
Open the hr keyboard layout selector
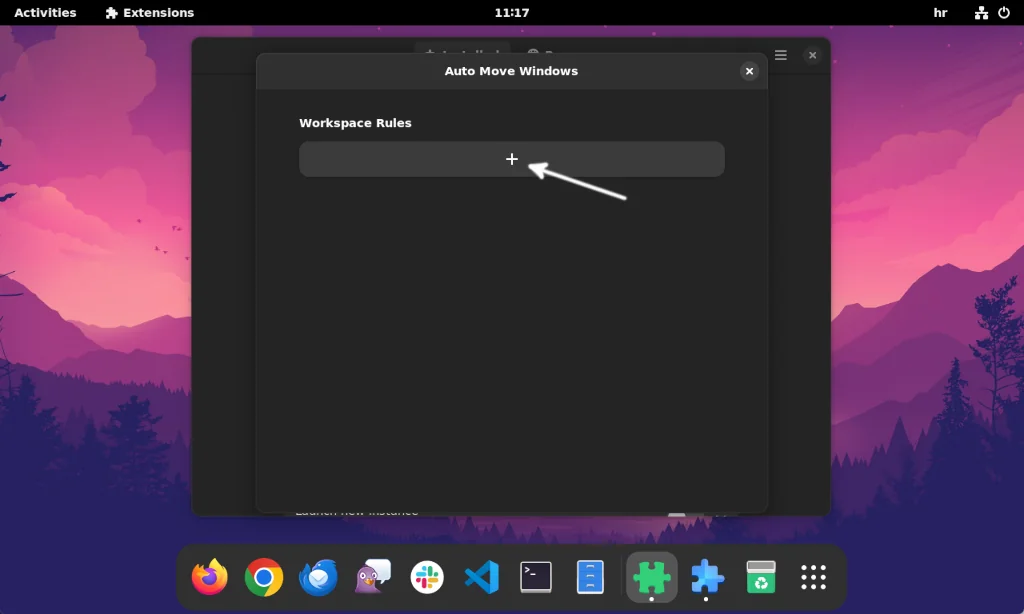point(940,13)
